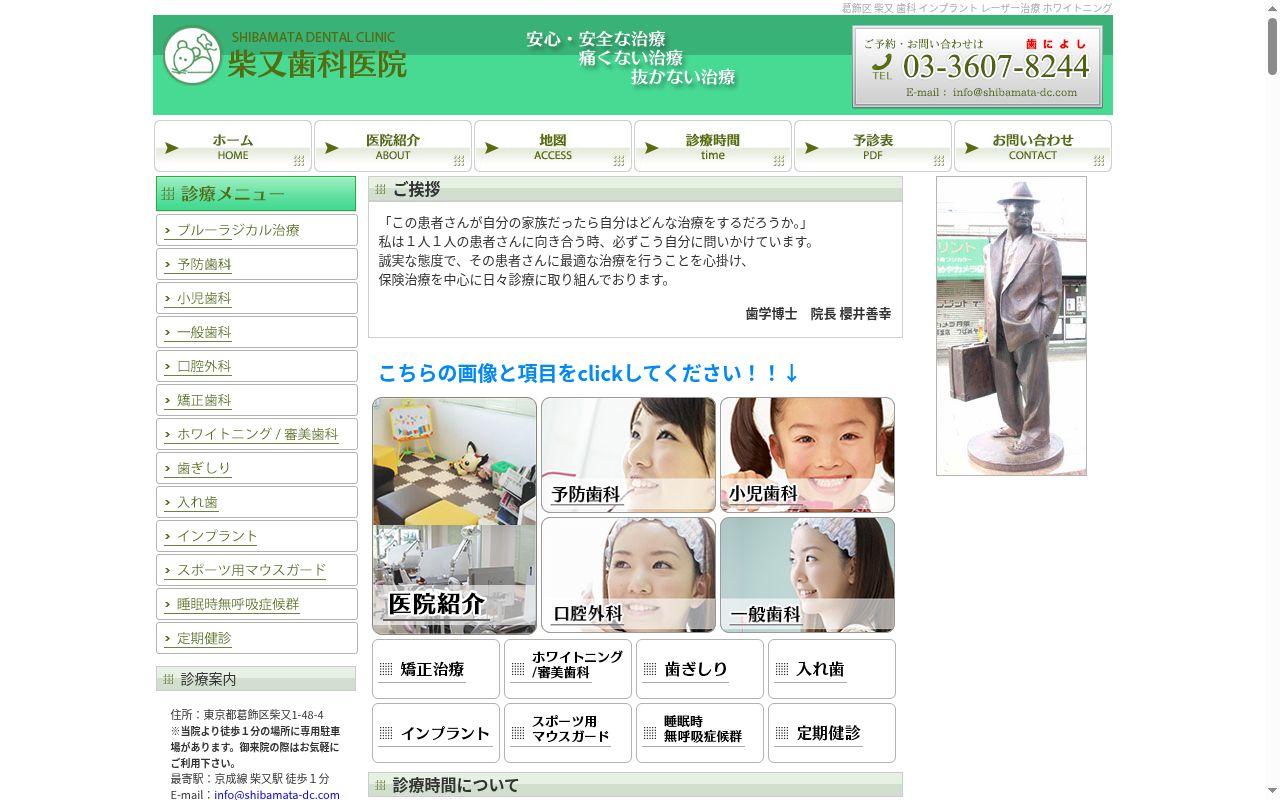Select 予防歯科 in the sidebar menu
Image resolution: width=1280 pixels, height=800 pixels.
pos(257,264)
